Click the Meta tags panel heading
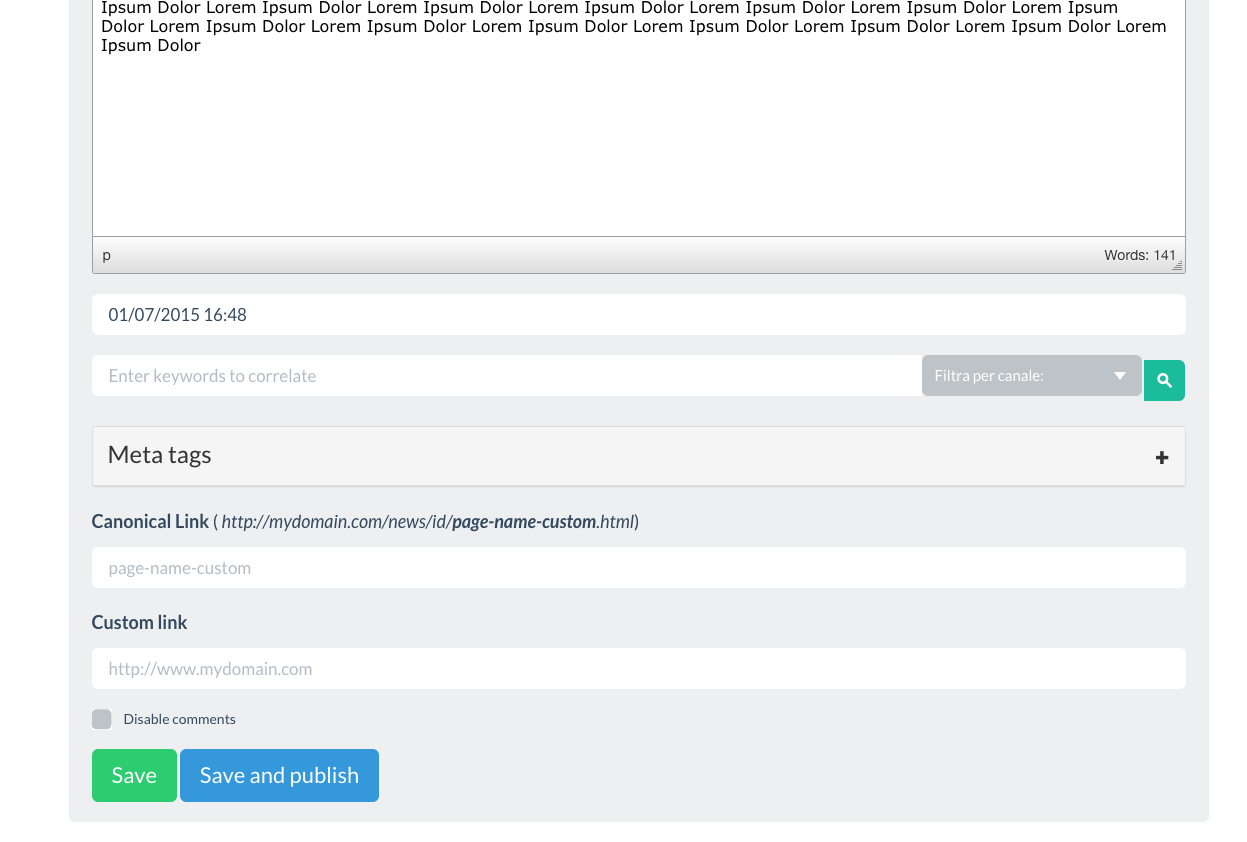 pos(160,455)
